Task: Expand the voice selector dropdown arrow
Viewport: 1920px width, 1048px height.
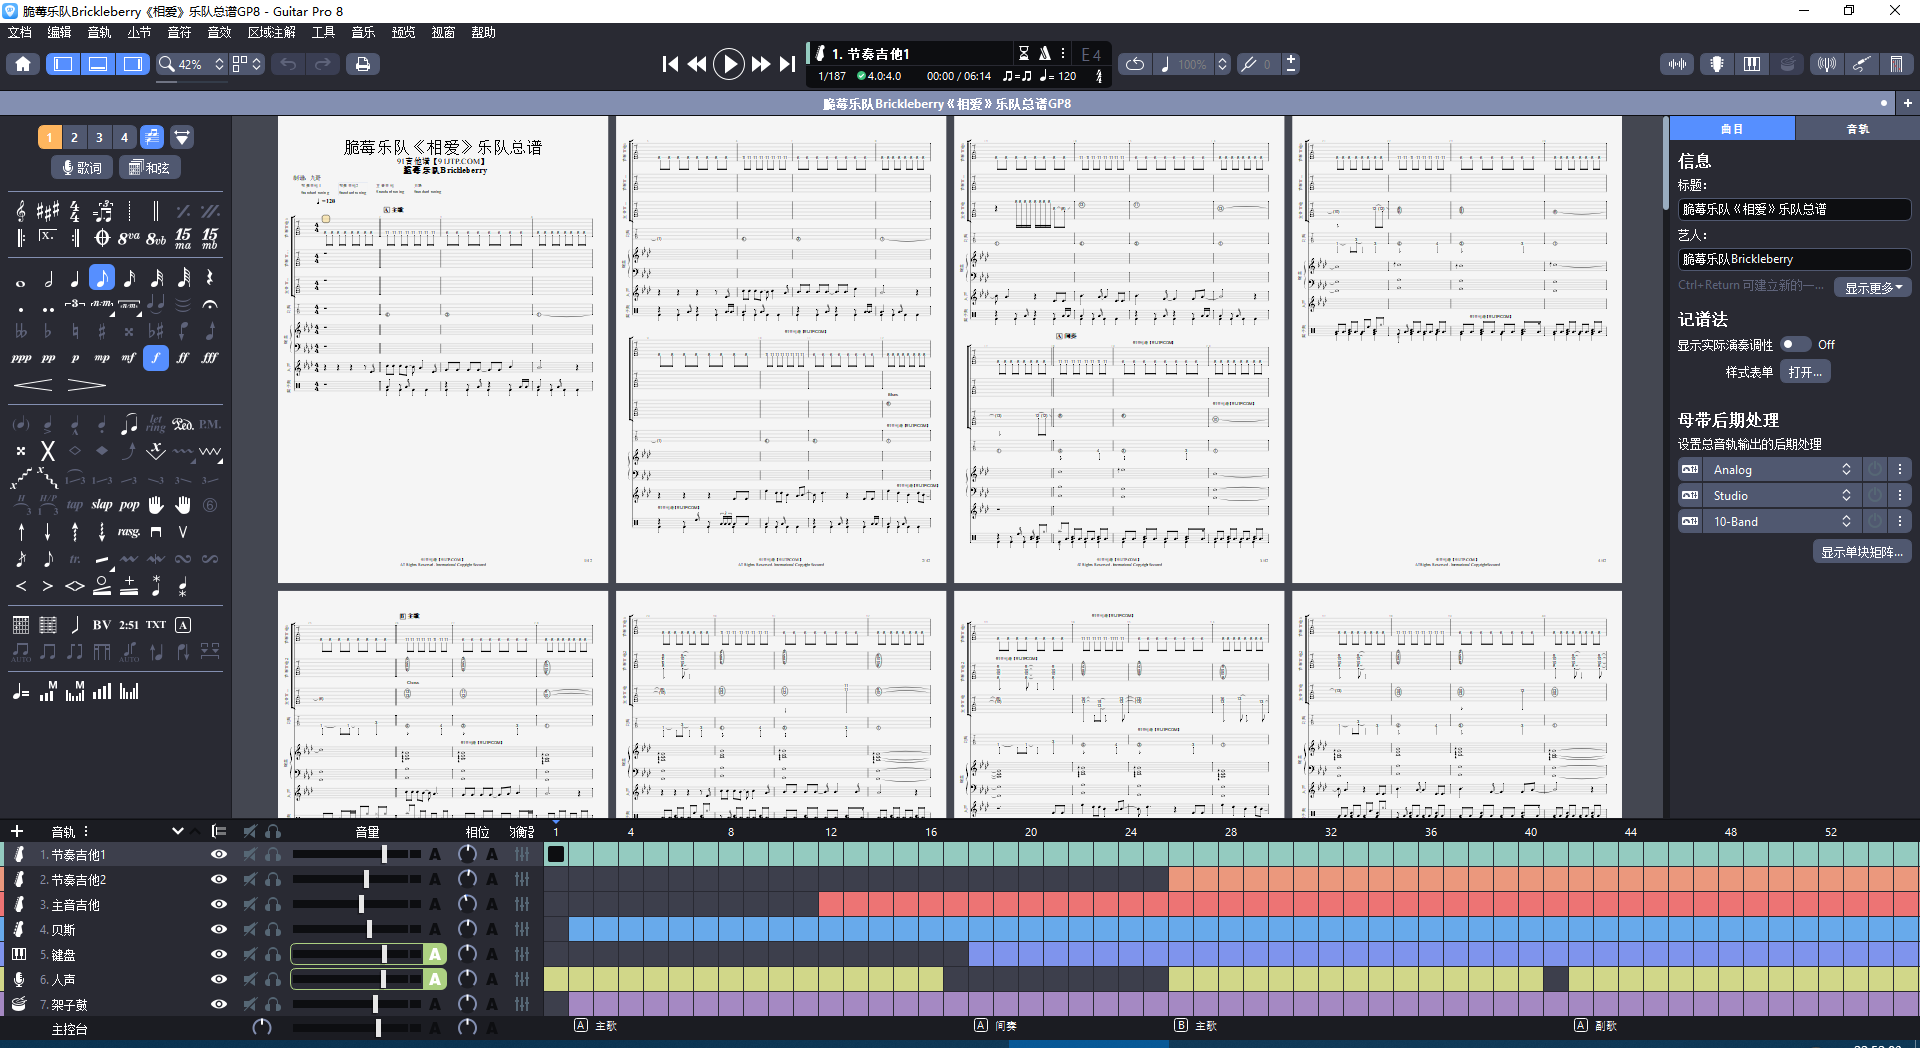Action: [x=182, y=137]
